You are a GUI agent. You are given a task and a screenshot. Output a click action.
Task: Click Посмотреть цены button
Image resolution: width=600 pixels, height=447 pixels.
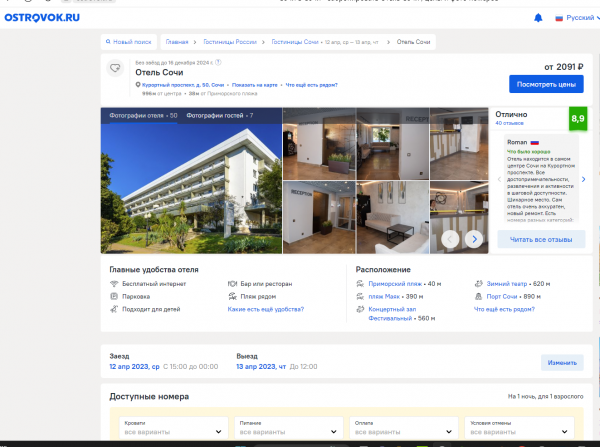coord(546,84)
